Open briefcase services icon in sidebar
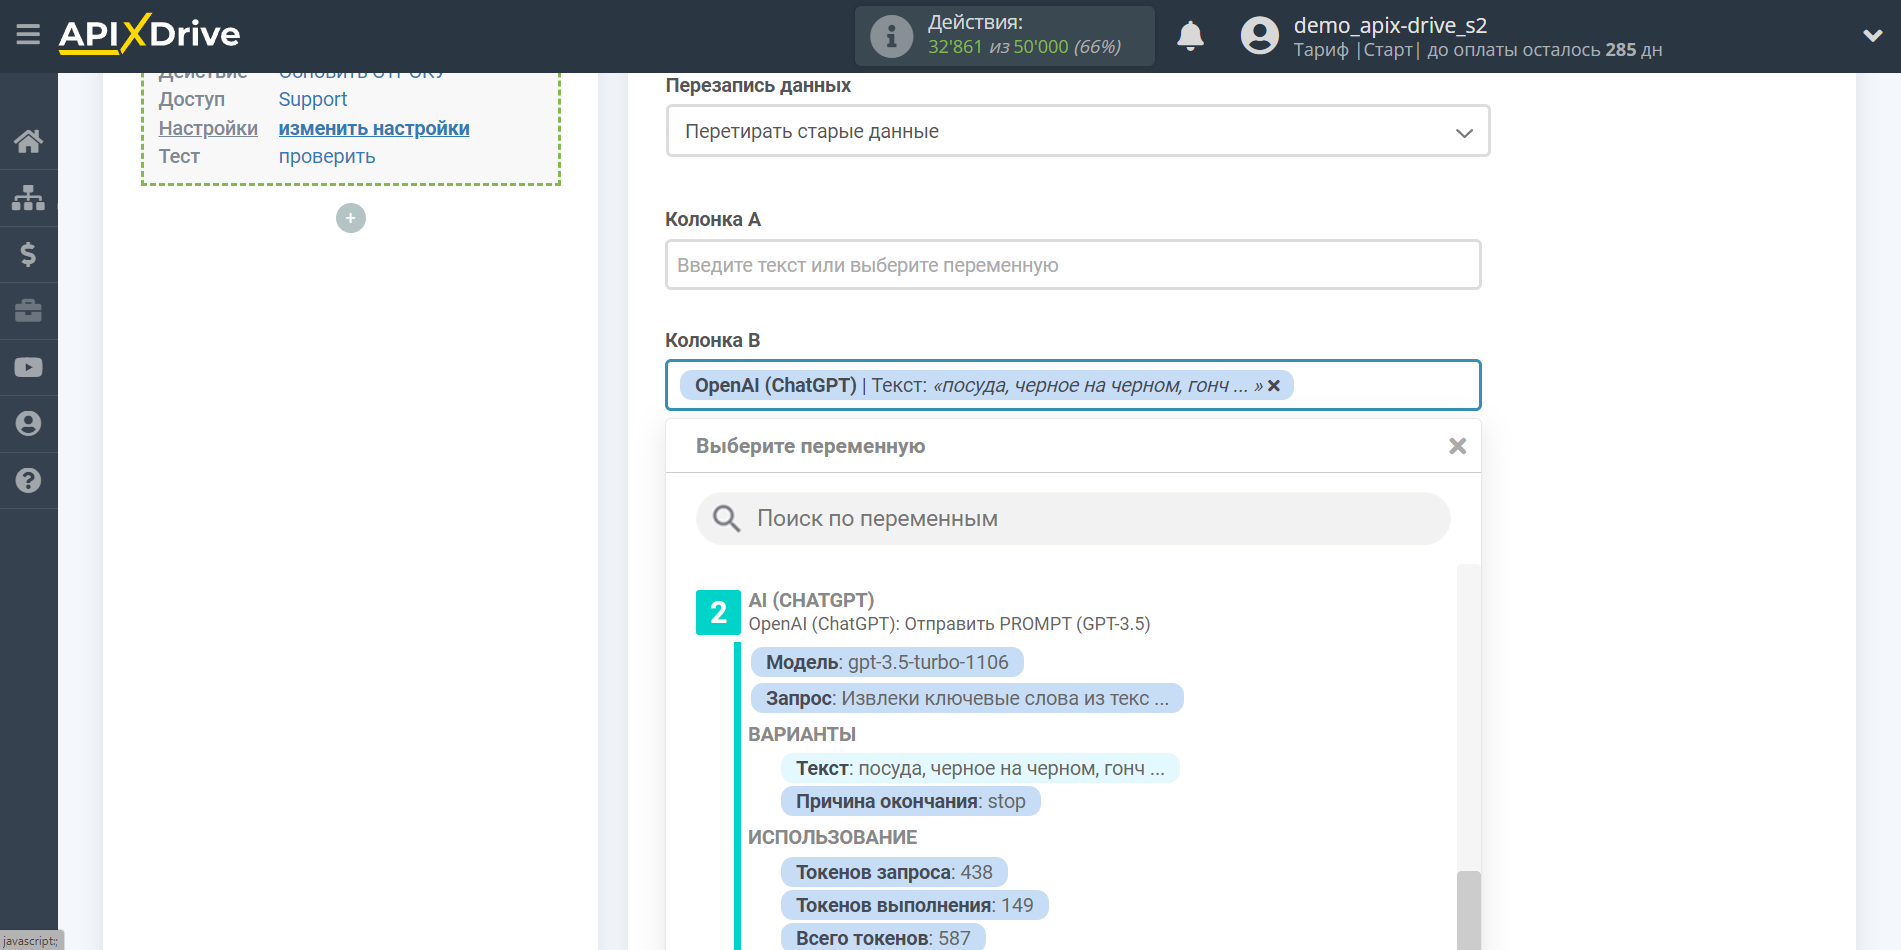The width and height of the screenshot is (1901, 950). point(28,311)
